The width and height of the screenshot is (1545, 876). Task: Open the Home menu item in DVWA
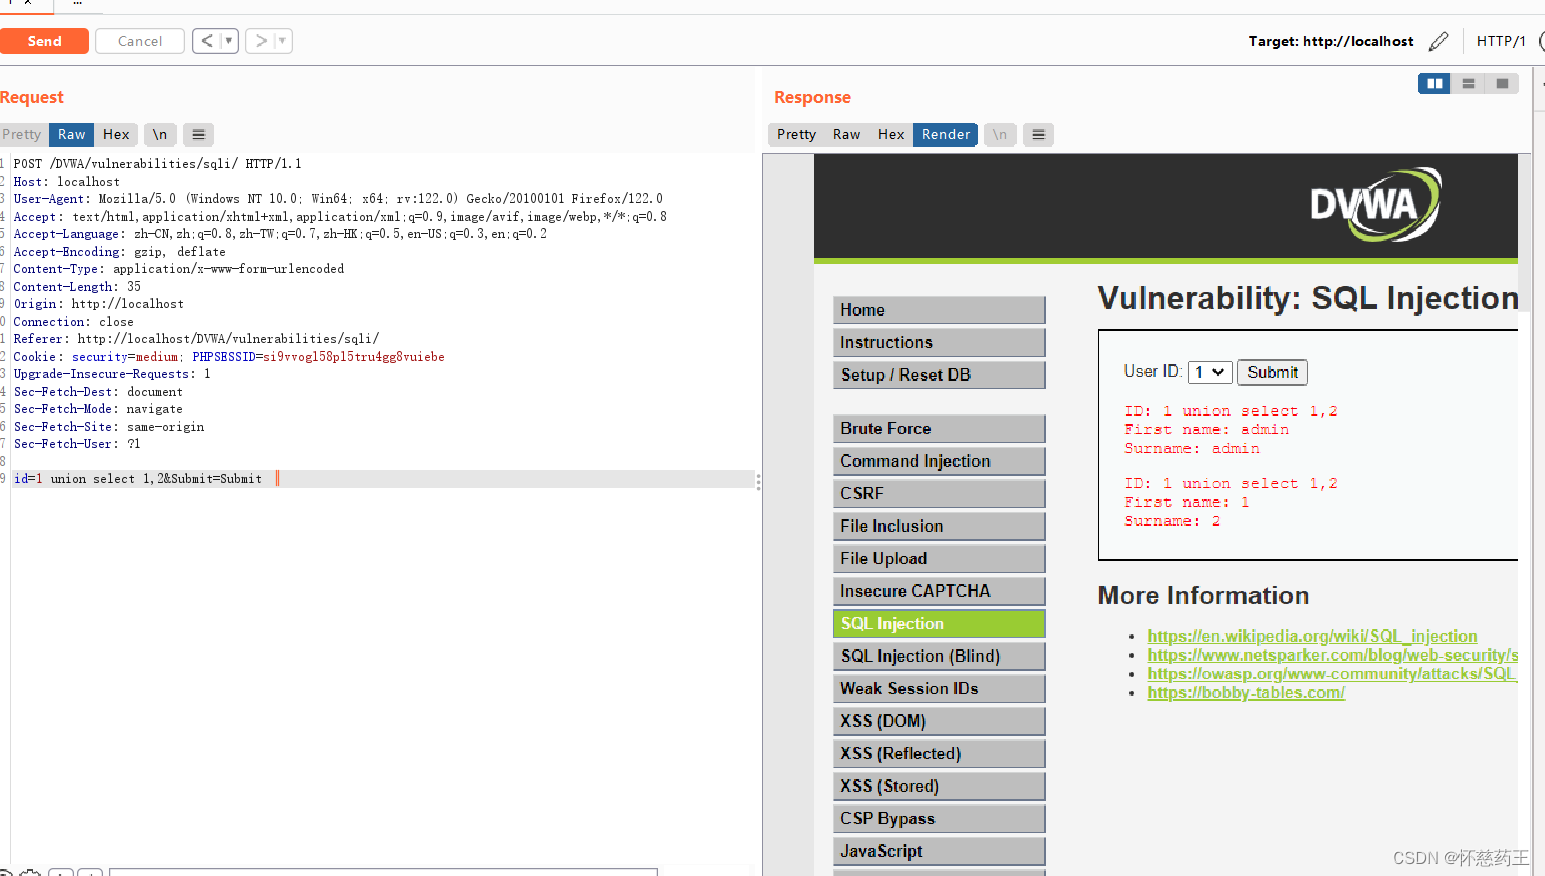pos(939,310)
